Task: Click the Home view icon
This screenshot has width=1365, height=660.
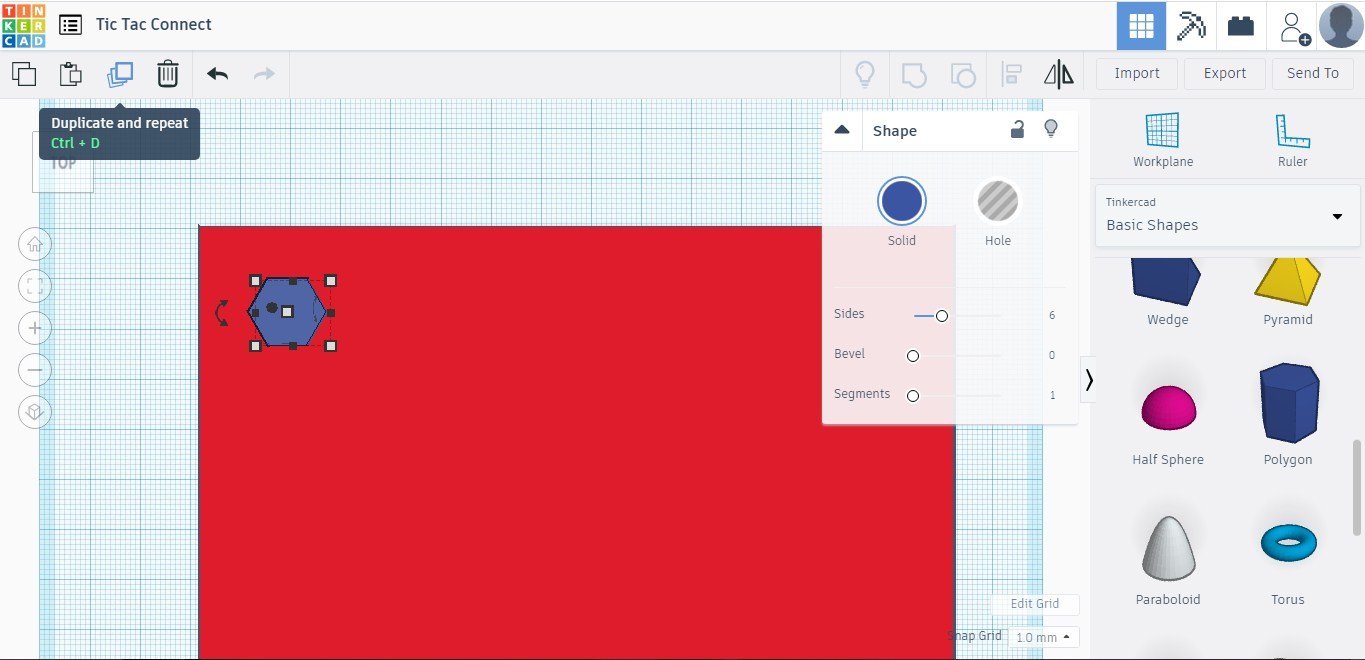Action: [x=34, y=244]
